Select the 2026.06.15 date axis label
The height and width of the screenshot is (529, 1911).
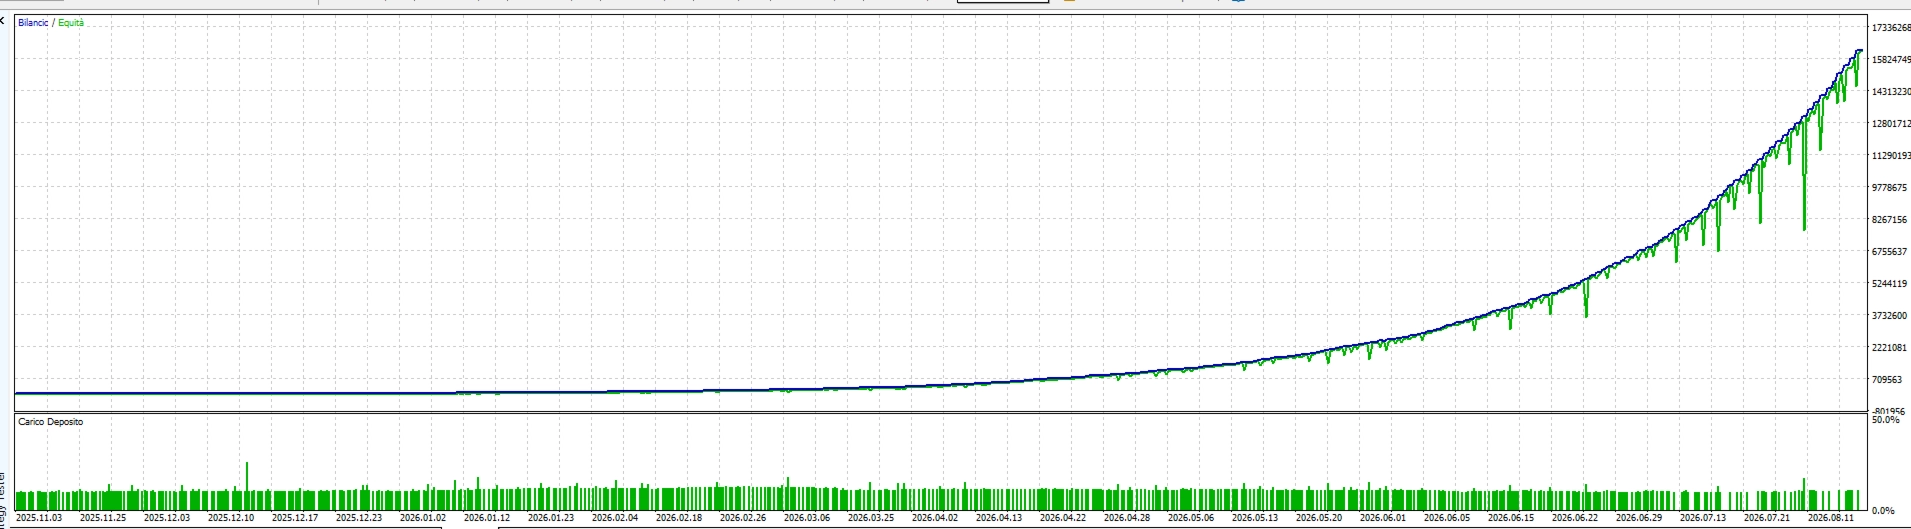coord(1511,518)
